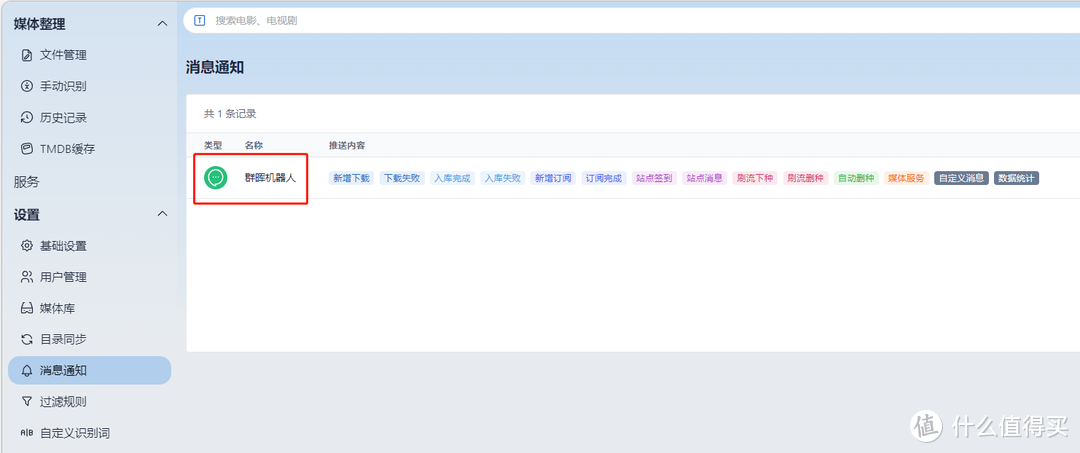Click the filter rules funnel icon
The height and width of the screenshot is (453, 1080).
point(27,401)
